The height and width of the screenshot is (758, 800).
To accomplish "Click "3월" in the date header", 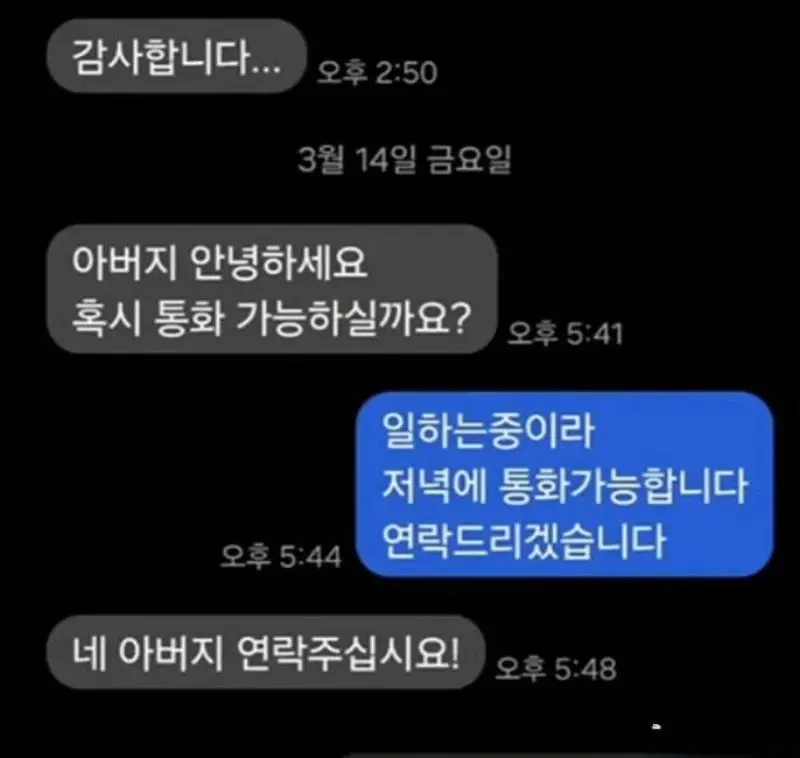I will click(321, 159).
